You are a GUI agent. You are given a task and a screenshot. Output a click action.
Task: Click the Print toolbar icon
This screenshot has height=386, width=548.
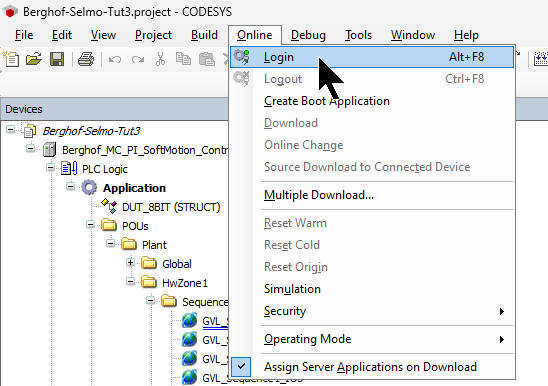click(86, 59)
